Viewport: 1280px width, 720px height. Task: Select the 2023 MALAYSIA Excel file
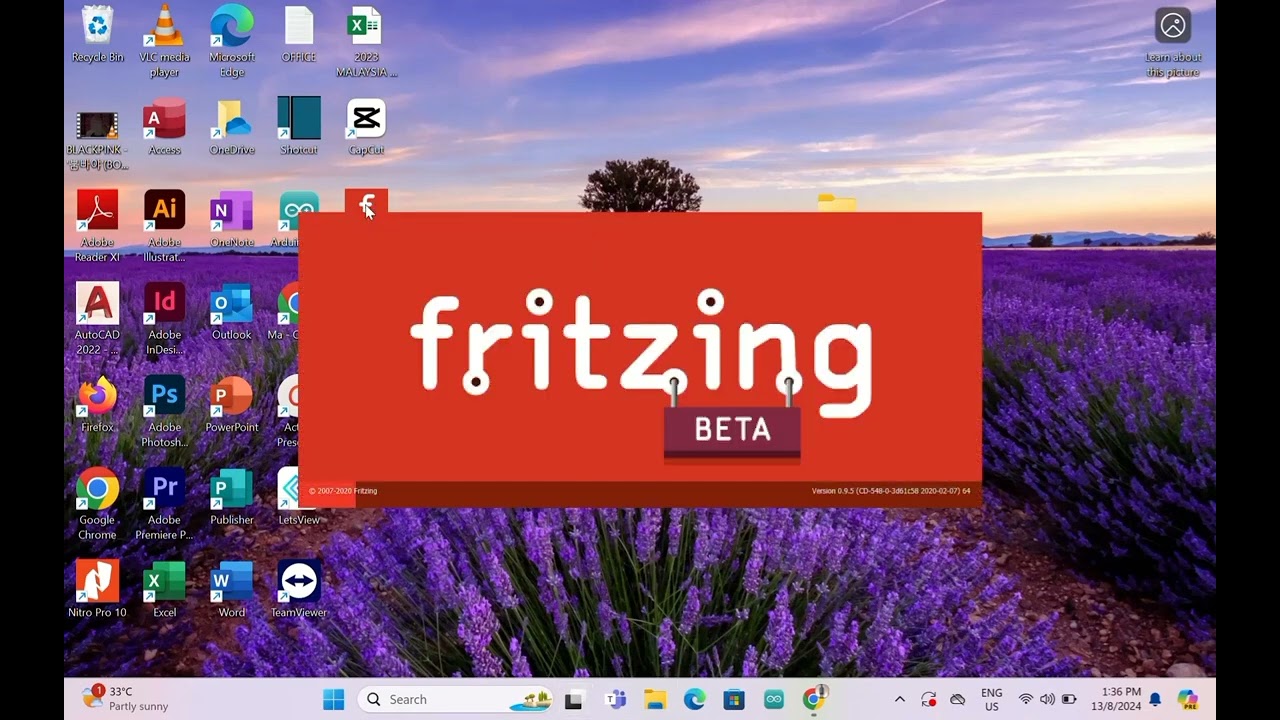pyautogui.click(x=366, y=42)
